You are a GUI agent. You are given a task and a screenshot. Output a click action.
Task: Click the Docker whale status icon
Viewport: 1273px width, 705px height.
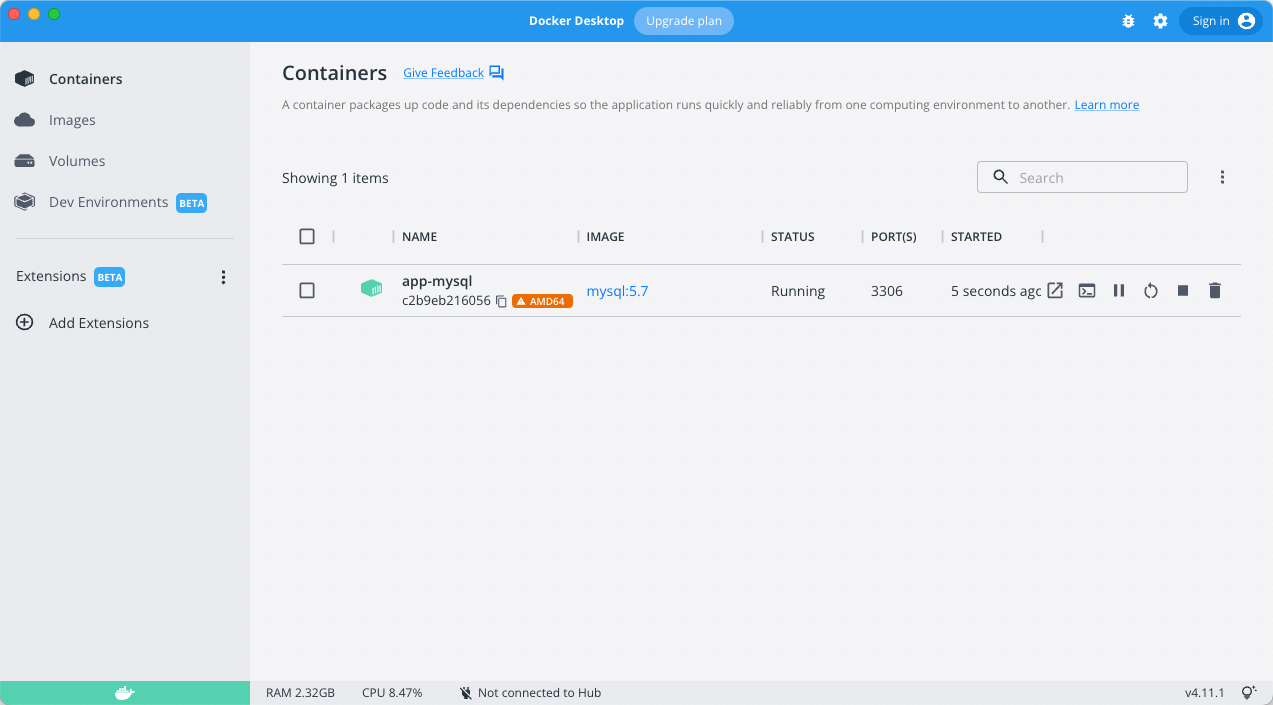(125, 693)
